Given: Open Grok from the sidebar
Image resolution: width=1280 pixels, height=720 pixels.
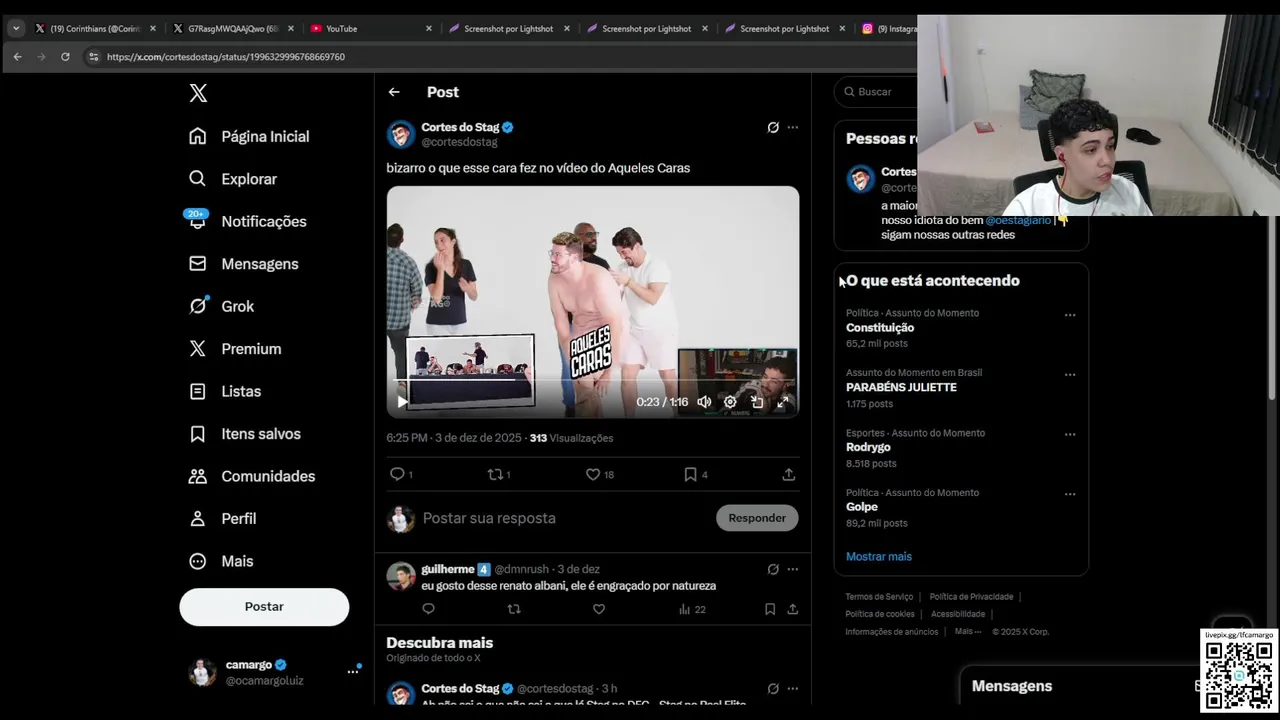Looking at the screenshot, I should (222, 306).
